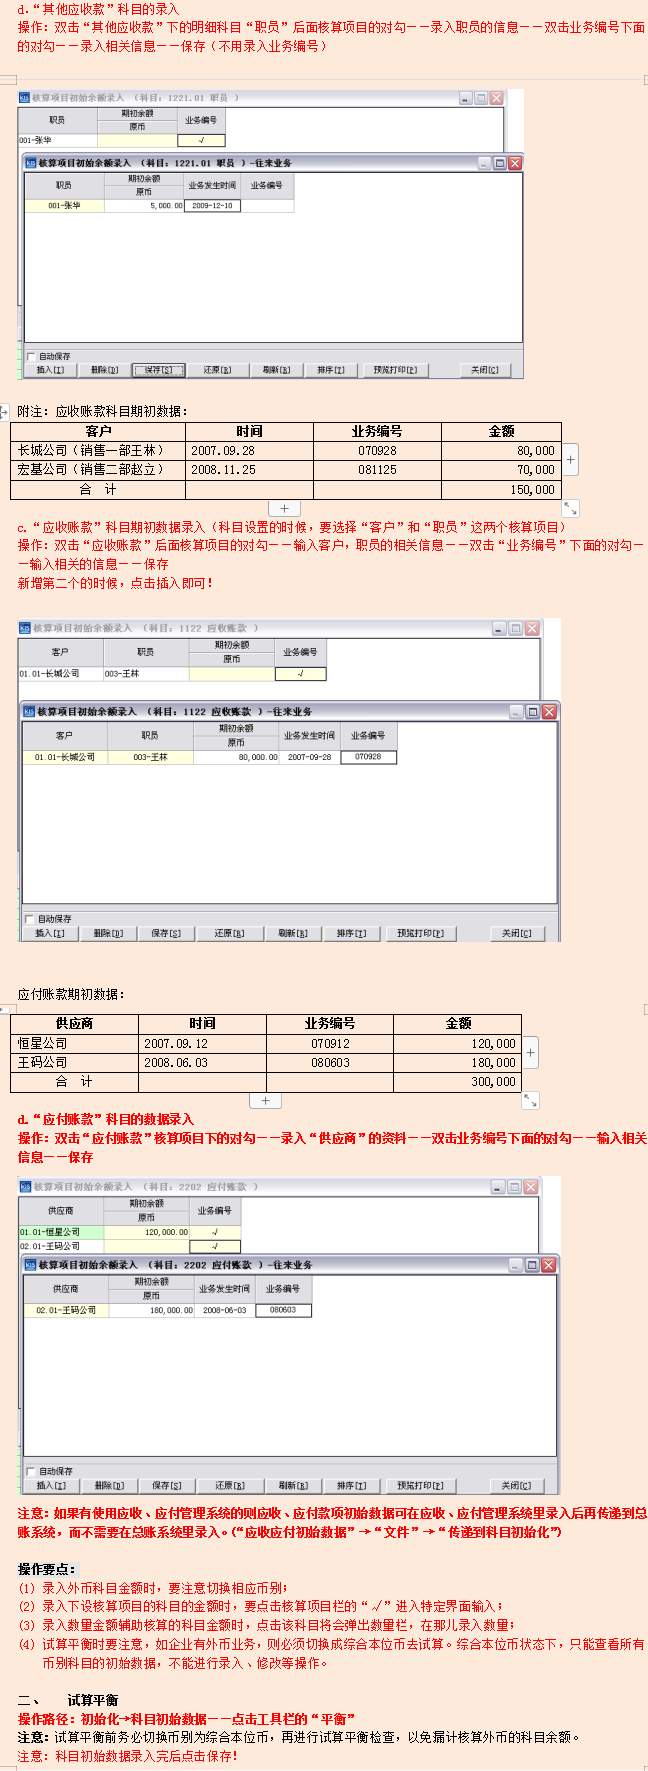This screenshot has height=1771, width=648.
Task: Click the add-row plus below the 应付账款 table
Action: coord(265,1100)
